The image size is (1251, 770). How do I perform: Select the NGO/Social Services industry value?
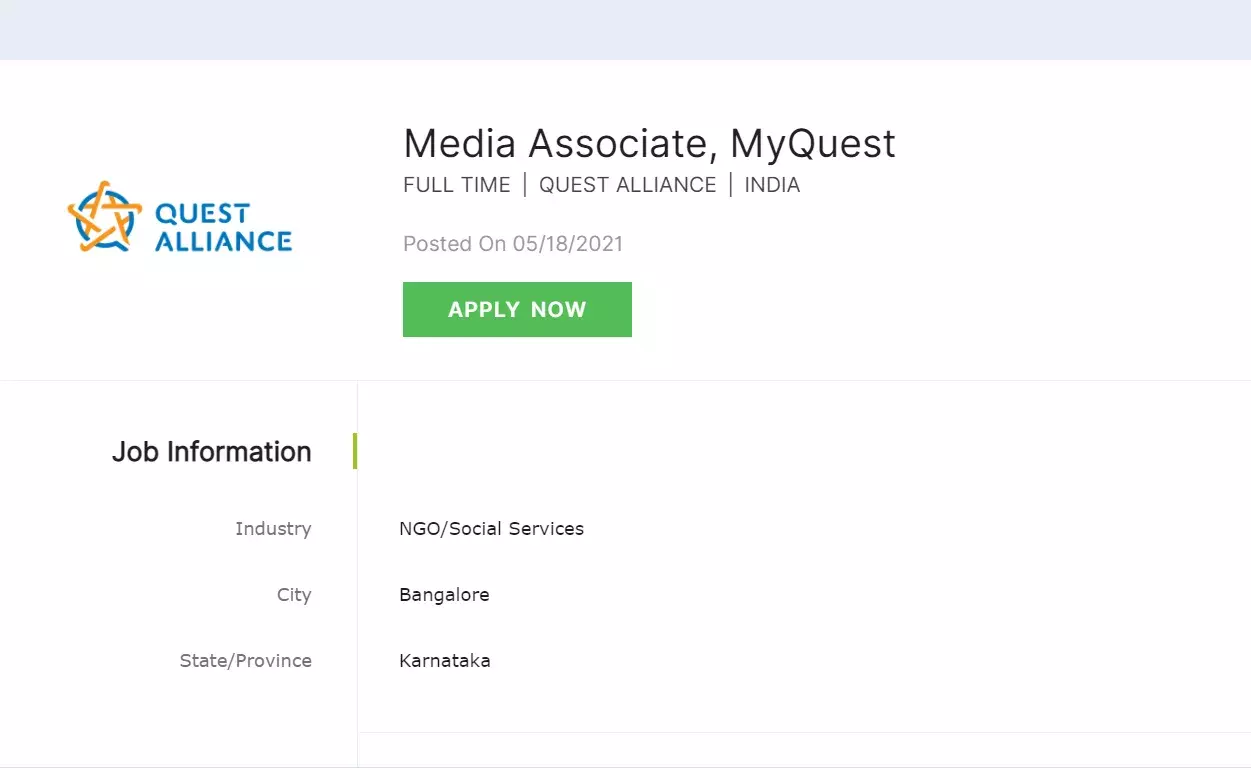tap(491, 528)
